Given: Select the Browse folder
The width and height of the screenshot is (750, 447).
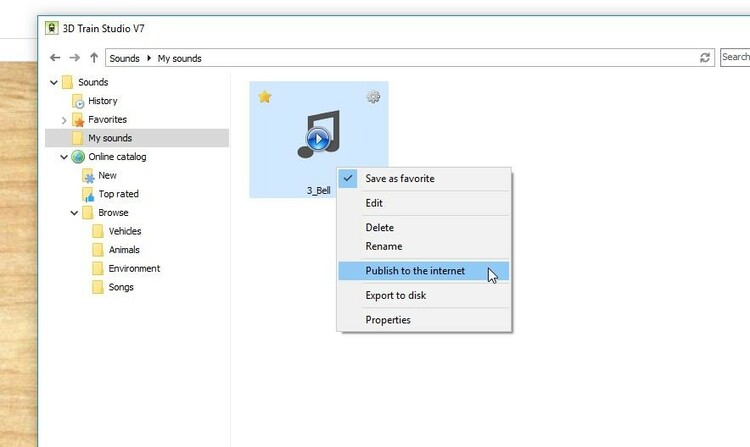Looking at the screenshot, I should click(113, 213).
